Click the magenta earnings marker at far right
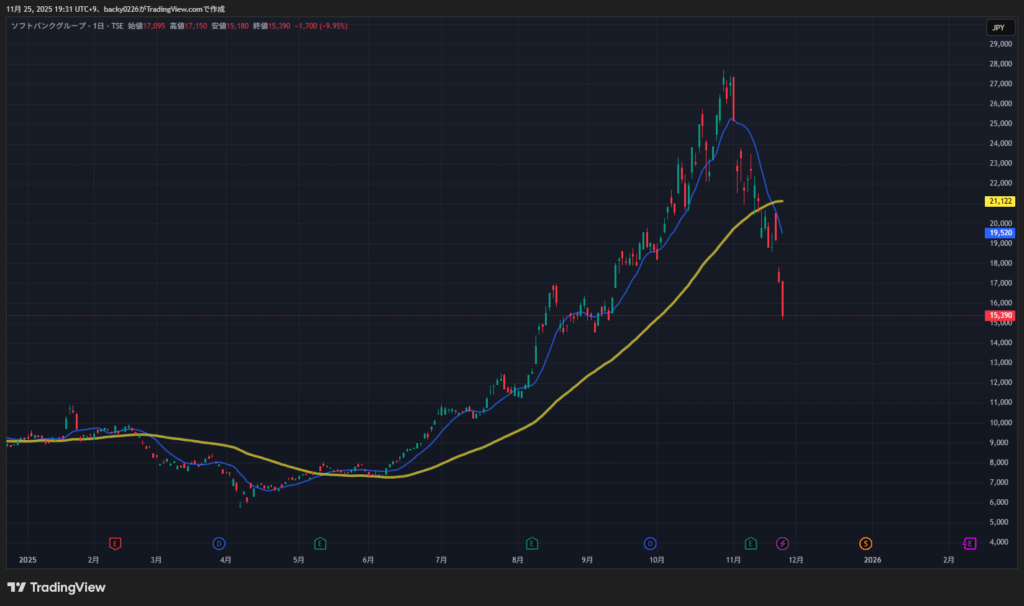1024x606 pixels. coord(969,543)
